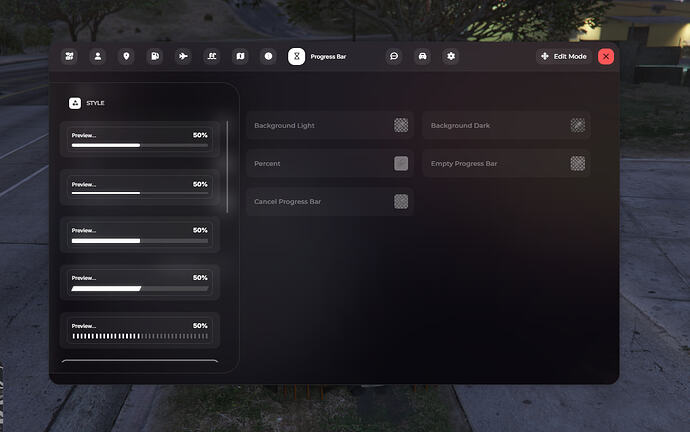Click the style list scrollbar
Image resolution: width=690 pixels, height=432 pixels.
[228, 167]
